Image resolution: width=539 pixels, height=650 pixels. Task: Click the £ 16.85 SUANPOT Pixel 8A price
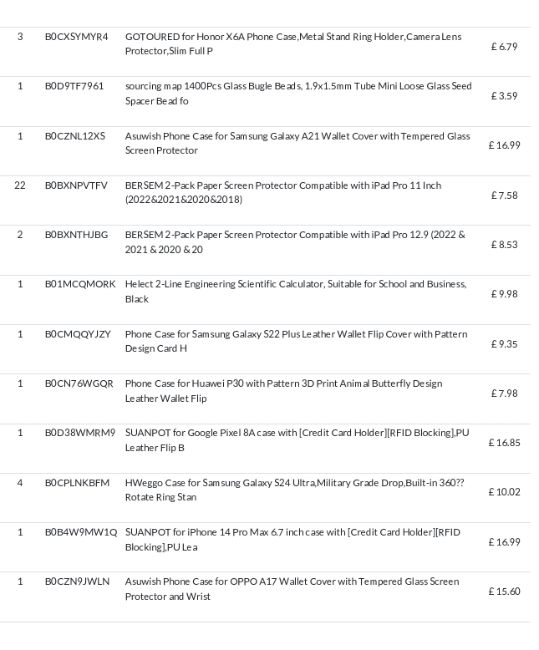(x=504, y=443)
